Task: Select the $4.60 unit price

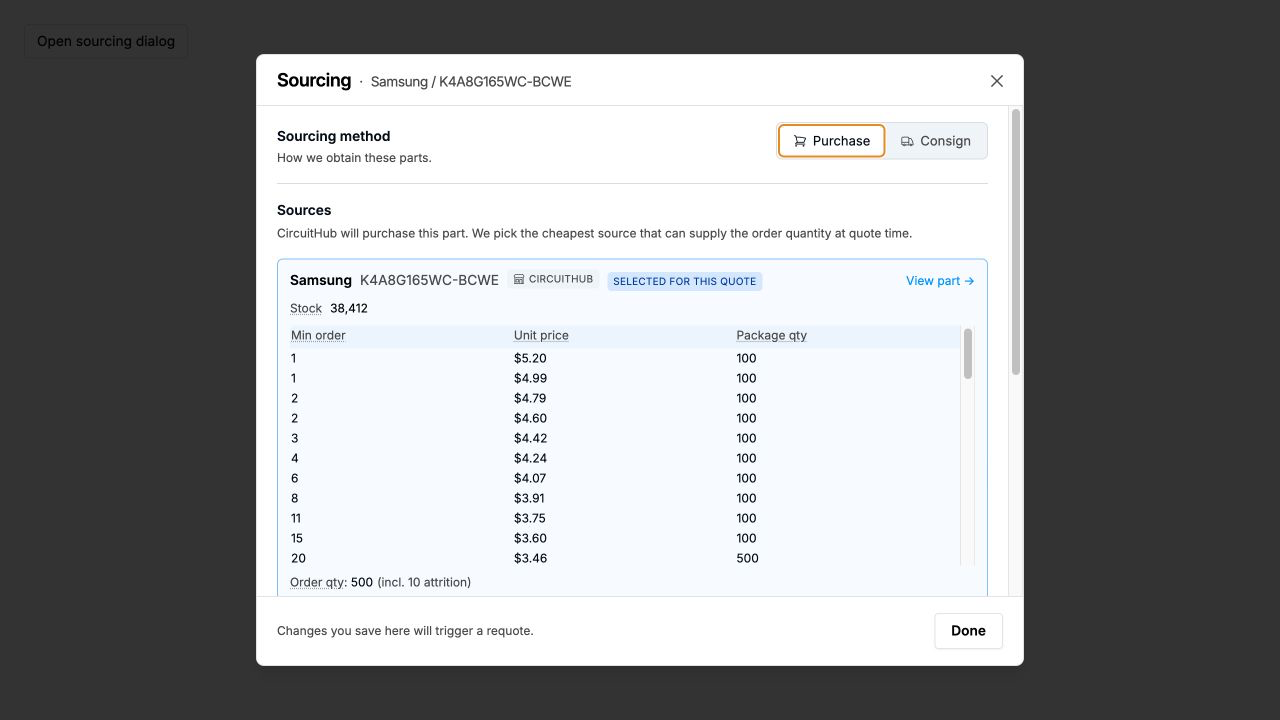Action: (x=530, y=418)
